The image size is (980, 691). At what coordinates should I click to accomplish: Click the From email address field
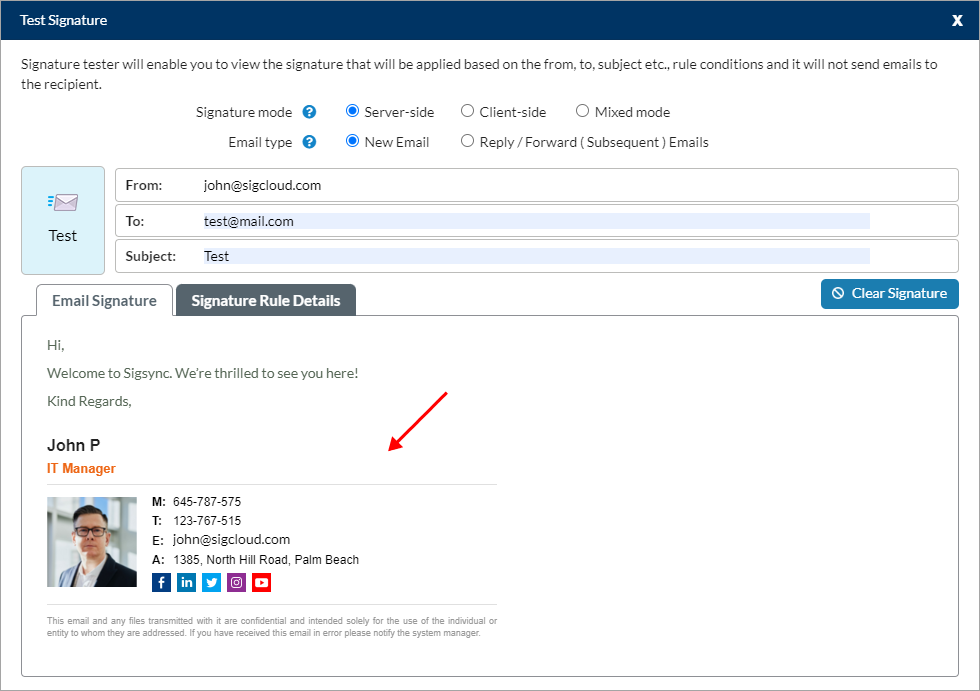coord(536,185)
